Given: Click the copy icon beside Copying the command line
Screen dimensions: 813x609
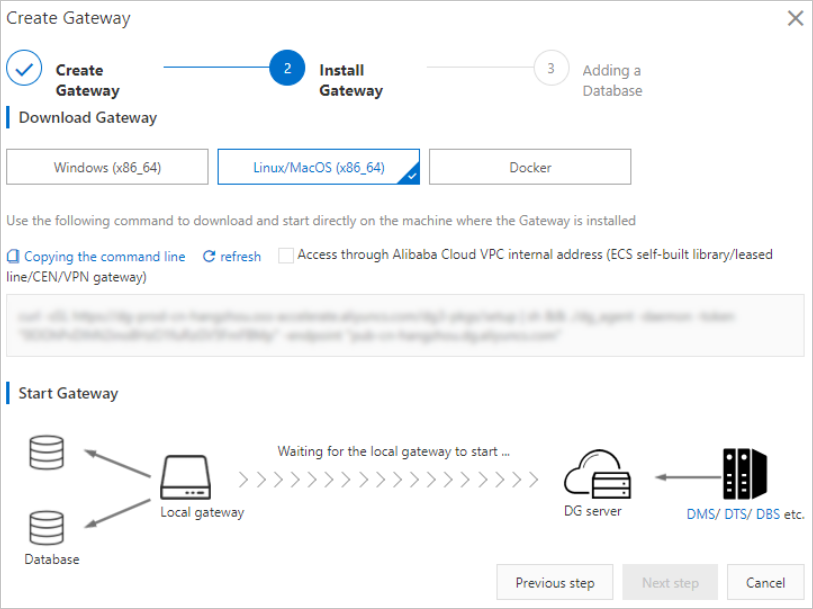Looking at the screenshot, I should [13, 256].
